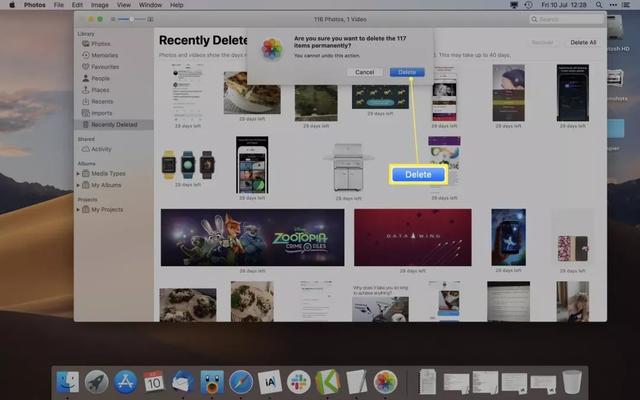640x400 pixels.
Task: Select the red Data Wing banner thumbnail
Action: [x=413, y=238]
